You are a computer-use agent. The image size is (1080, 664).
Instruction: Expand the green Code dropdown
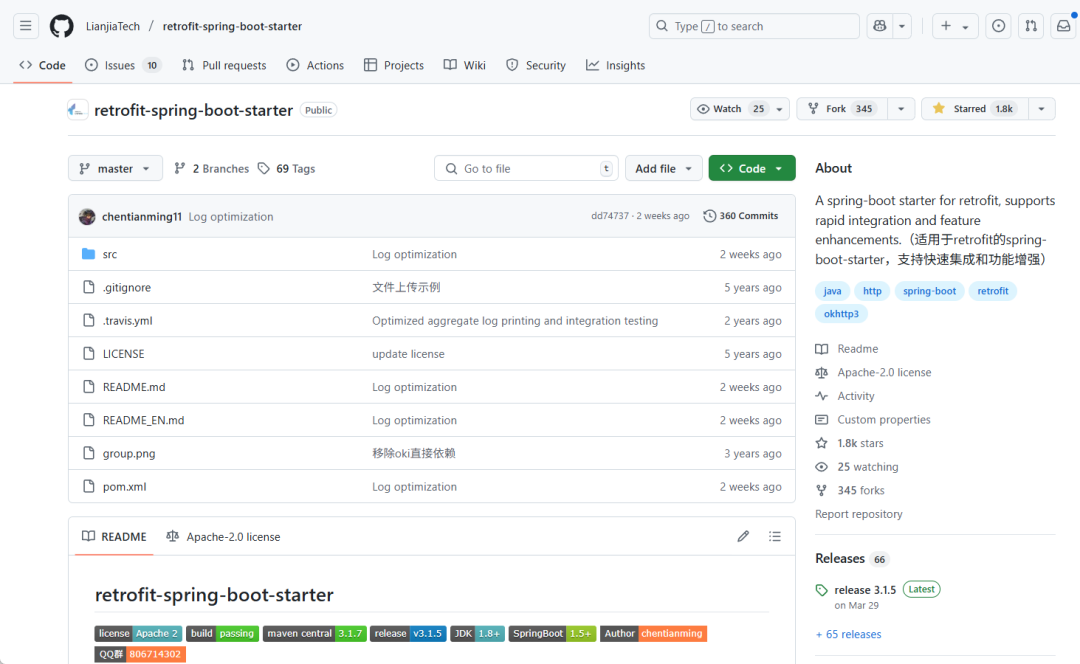pos(751,168)
